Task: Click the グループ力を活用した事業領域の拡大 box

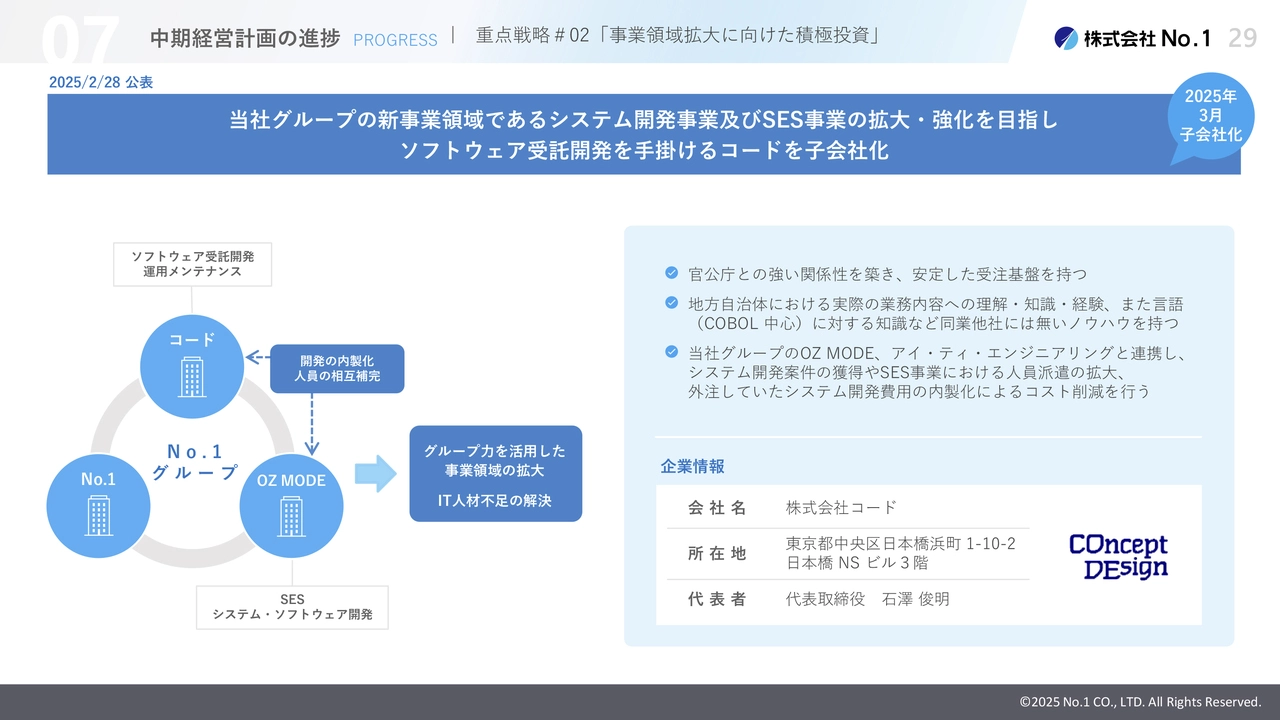Action: point(495,473)
